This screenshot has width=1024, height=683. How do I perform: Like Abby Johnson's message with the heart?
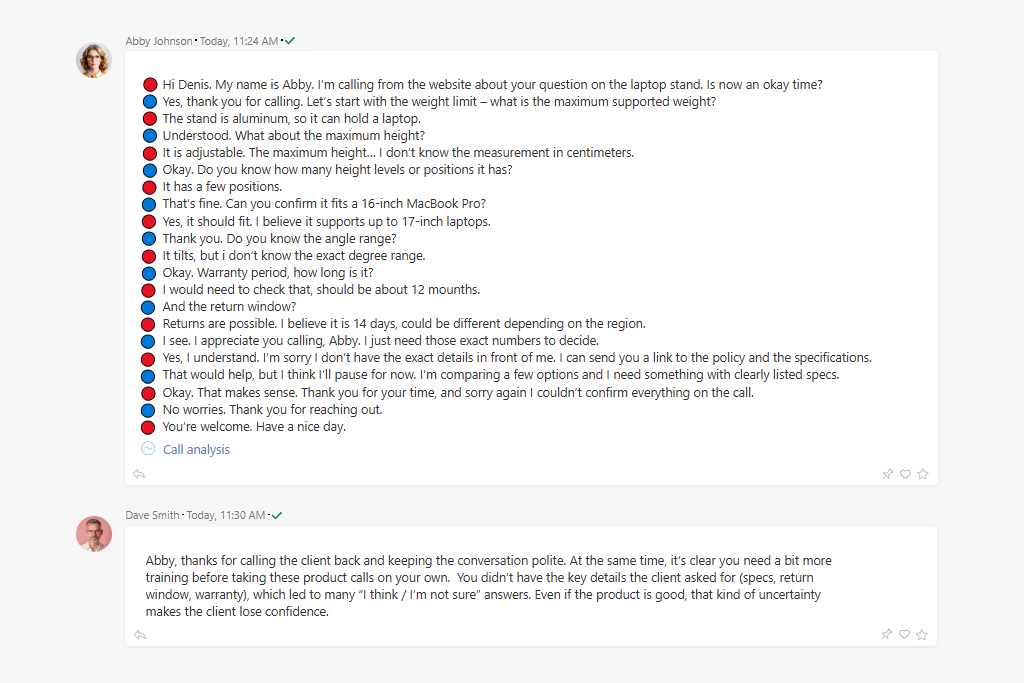(905, 474)
